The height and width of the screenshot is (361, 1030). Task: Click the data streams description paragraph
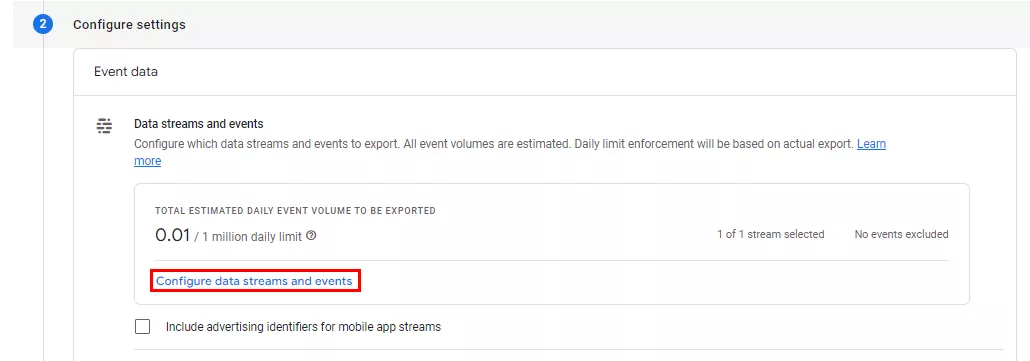510,152
